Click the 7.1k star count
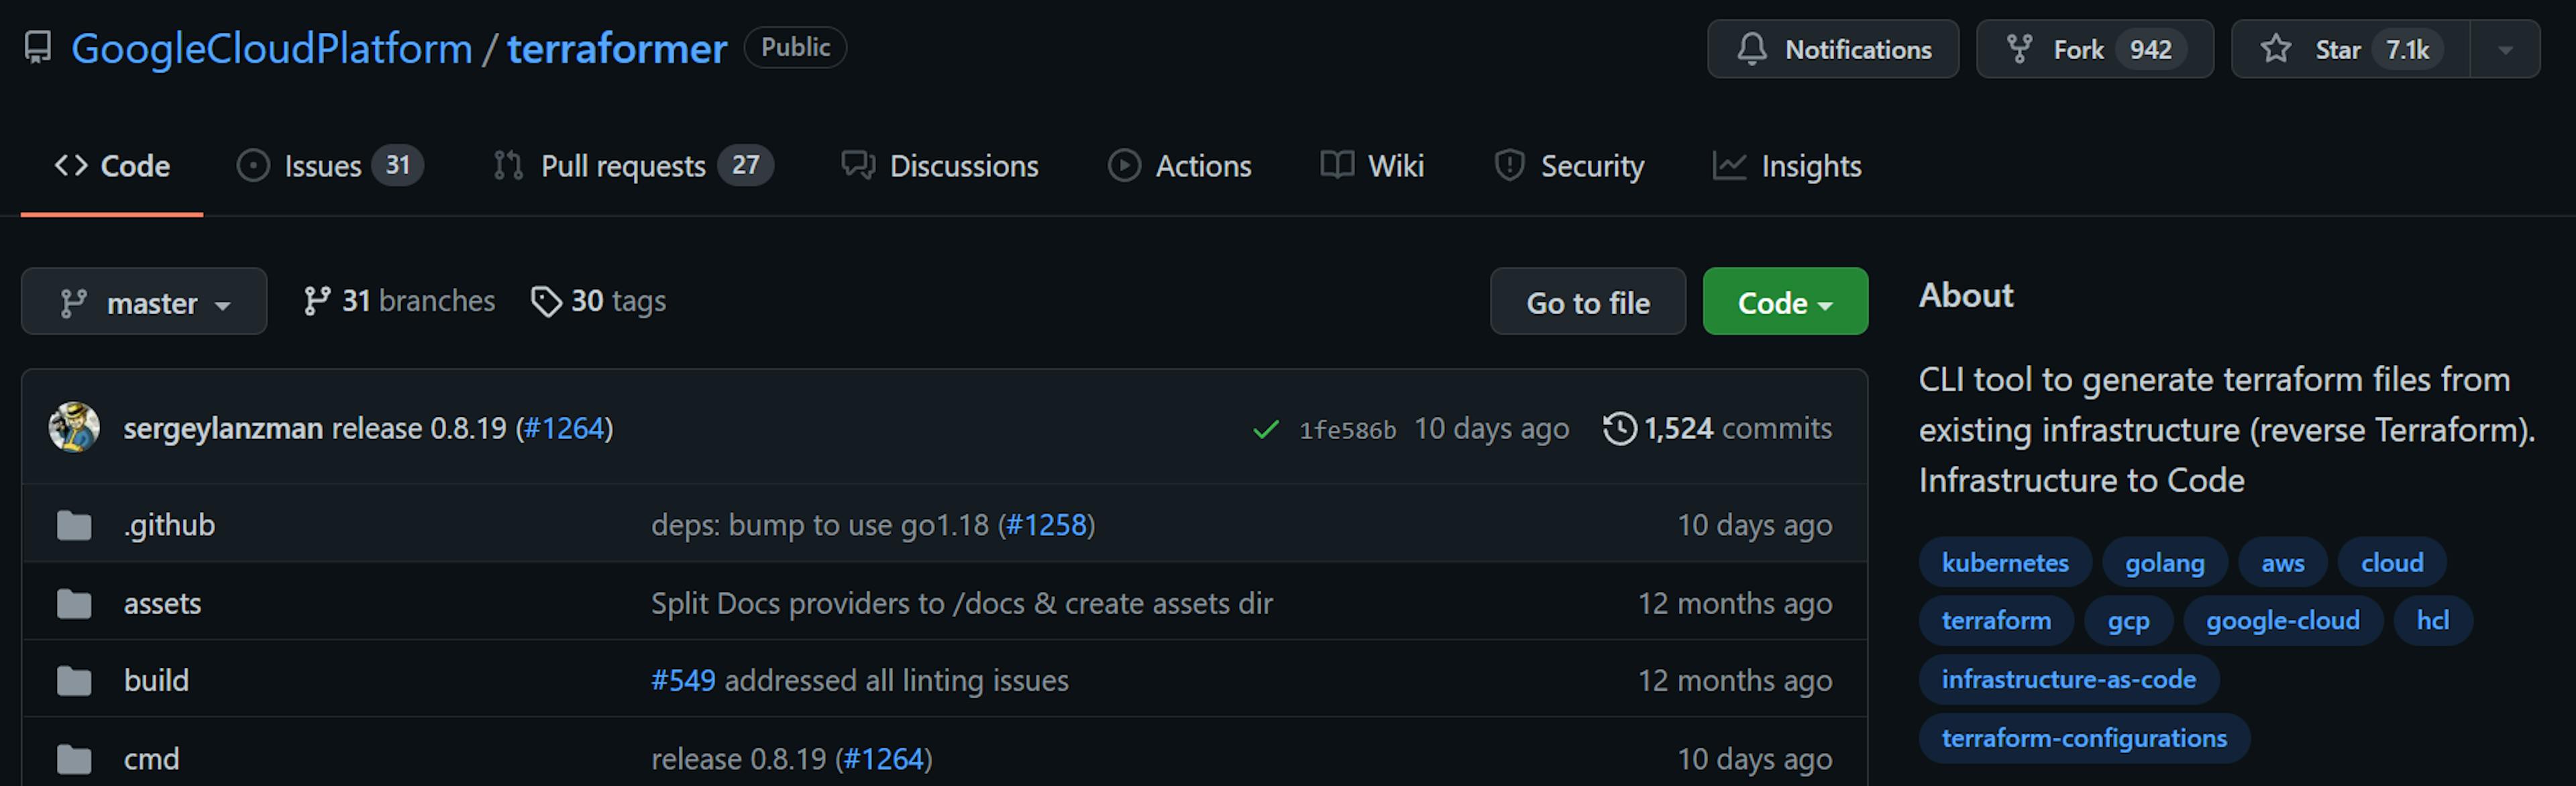 click(2407, 49)
